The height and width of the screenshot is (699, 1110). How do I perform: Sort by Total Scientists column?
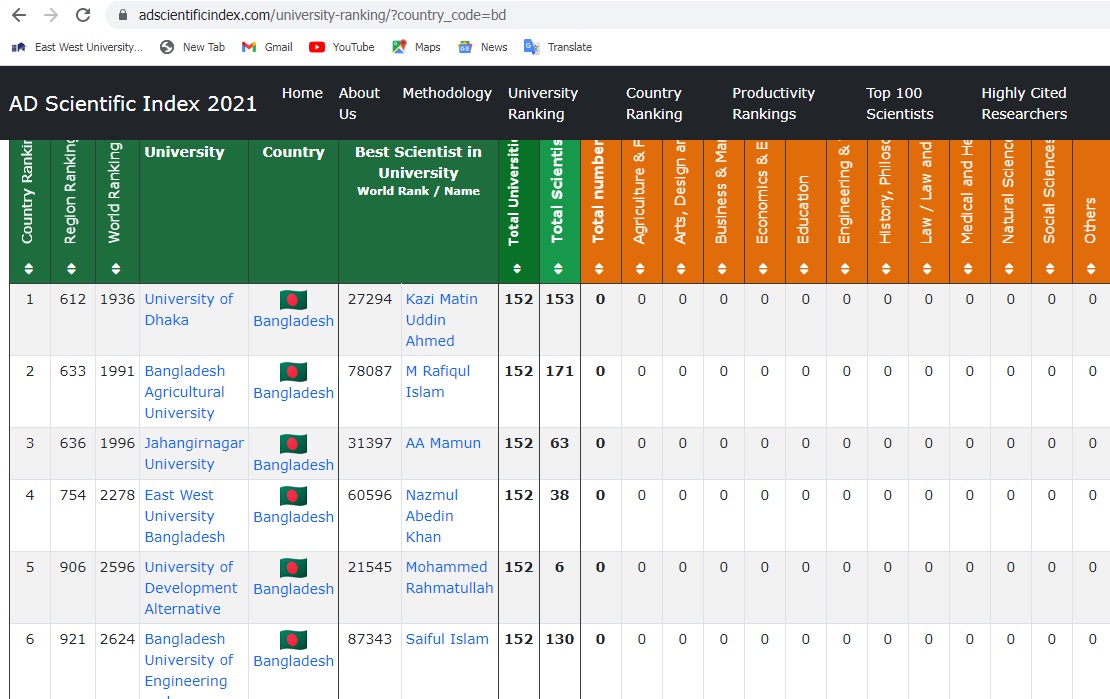pyautogui.click(x=559, y=268)
